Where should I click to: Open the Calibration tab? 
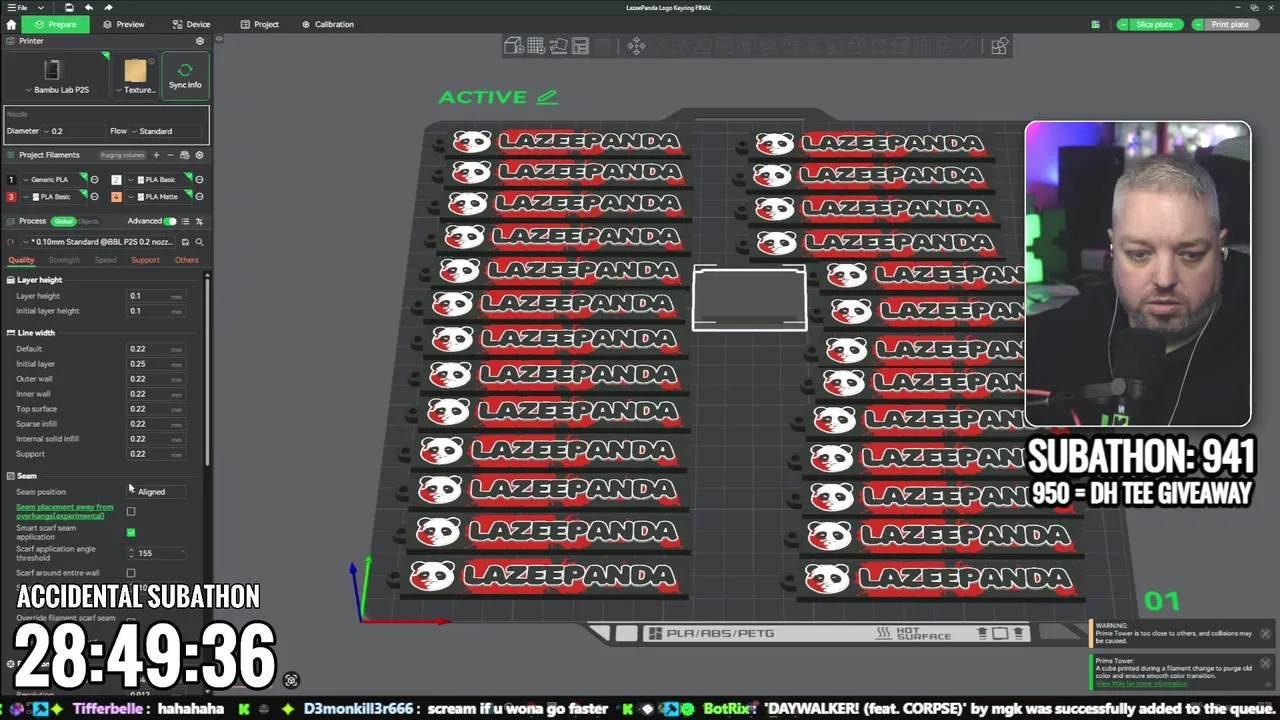coord(328,24)
